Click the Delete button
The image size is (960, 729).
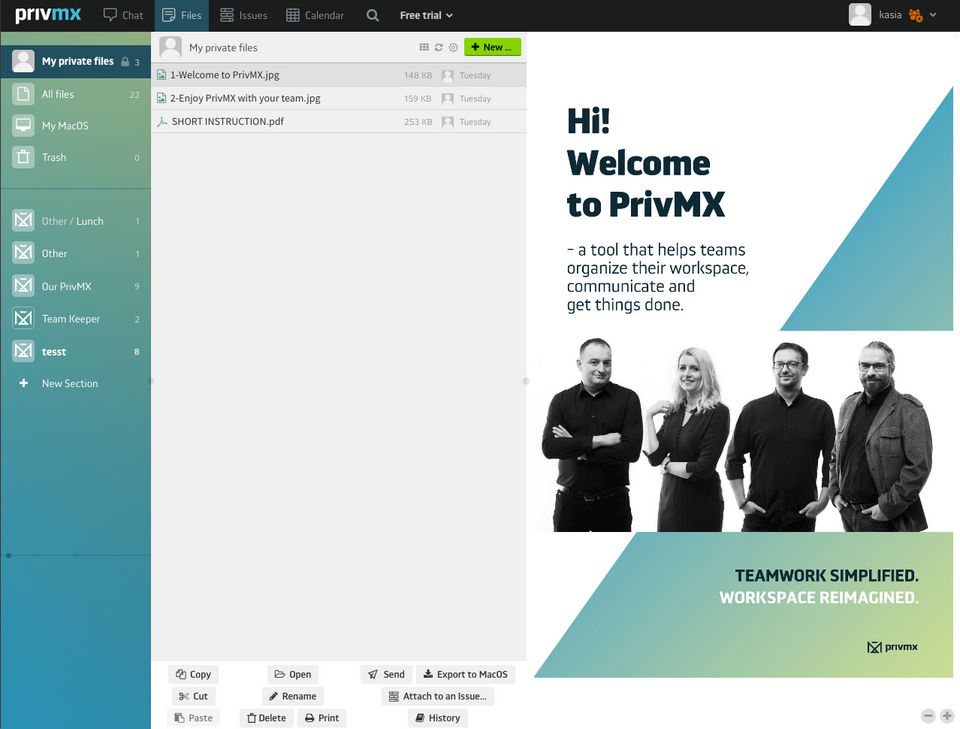pyautogui.click(x=266, y=718)
